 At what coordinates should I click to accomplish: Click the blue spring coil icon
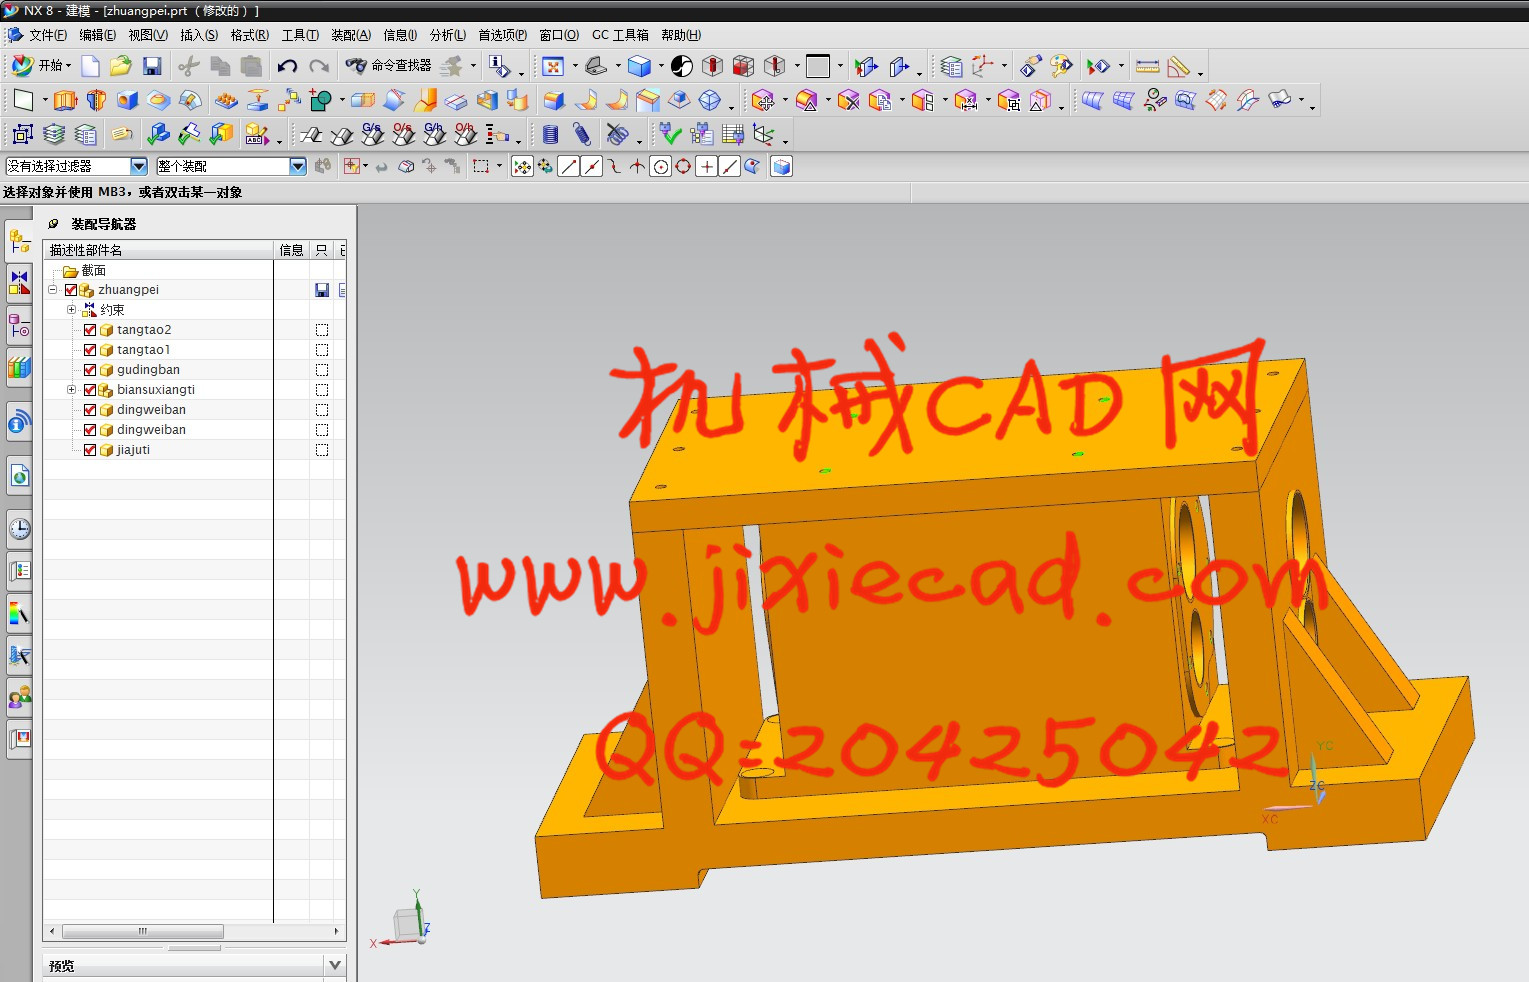click(x=550, y=134)
